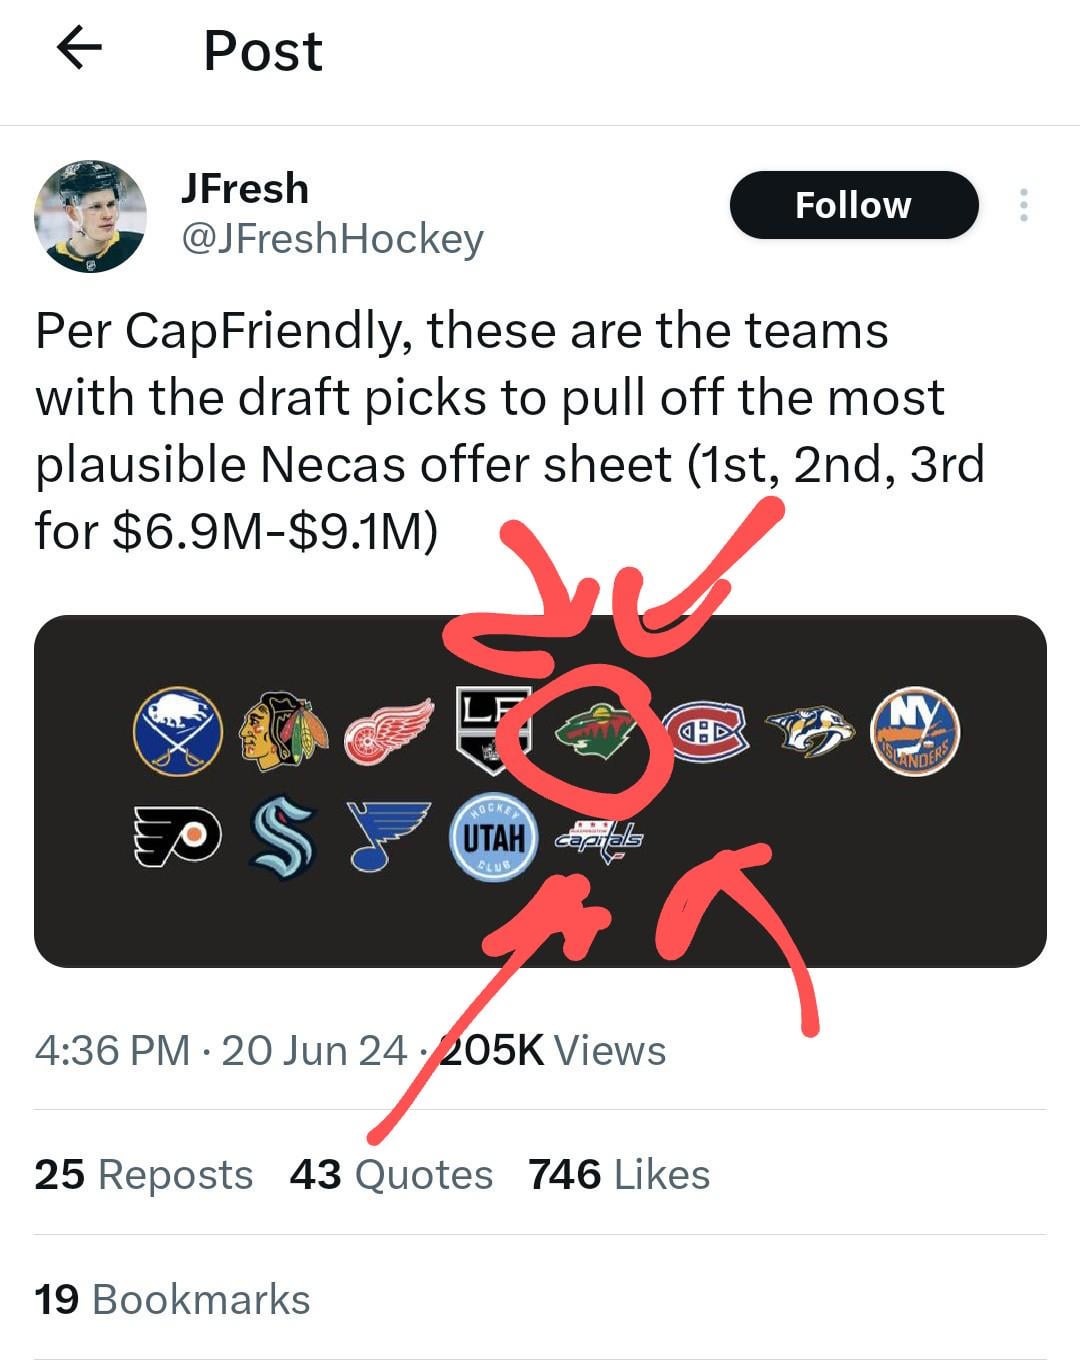Open the @JFreshHockey handle link
The image size is (1080, 1366).
(x=332, y=239)
